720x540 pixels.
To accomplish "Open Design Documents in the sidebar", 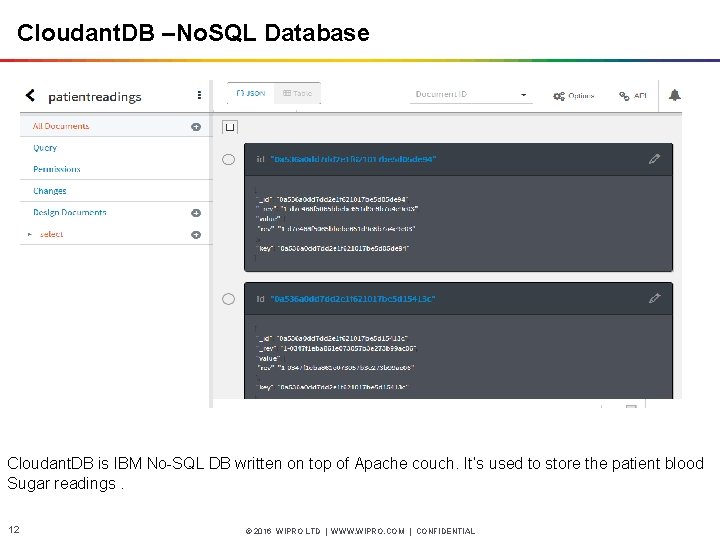I will 69,212.
